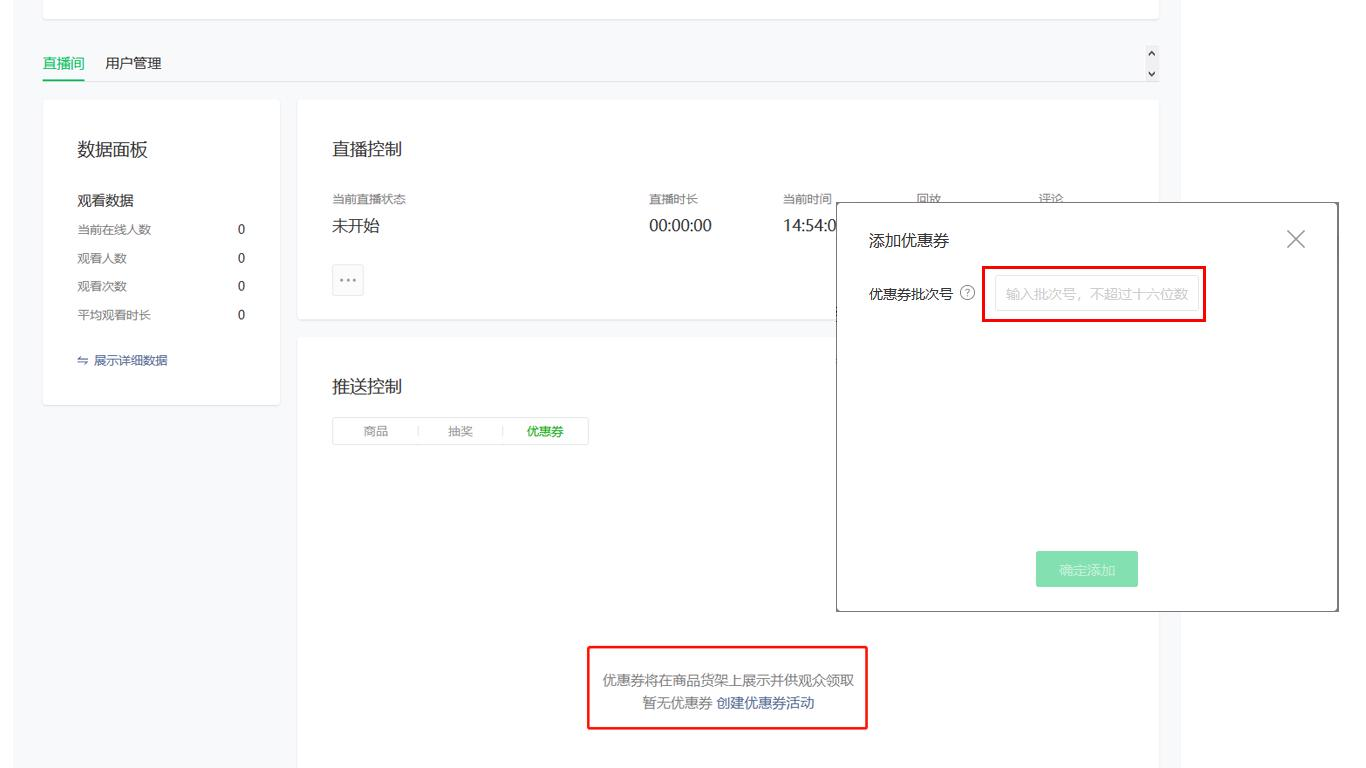The image size is (1366, 768).
Task: Click the swap arrows icon before 展示详细数据
Action: 83,361
